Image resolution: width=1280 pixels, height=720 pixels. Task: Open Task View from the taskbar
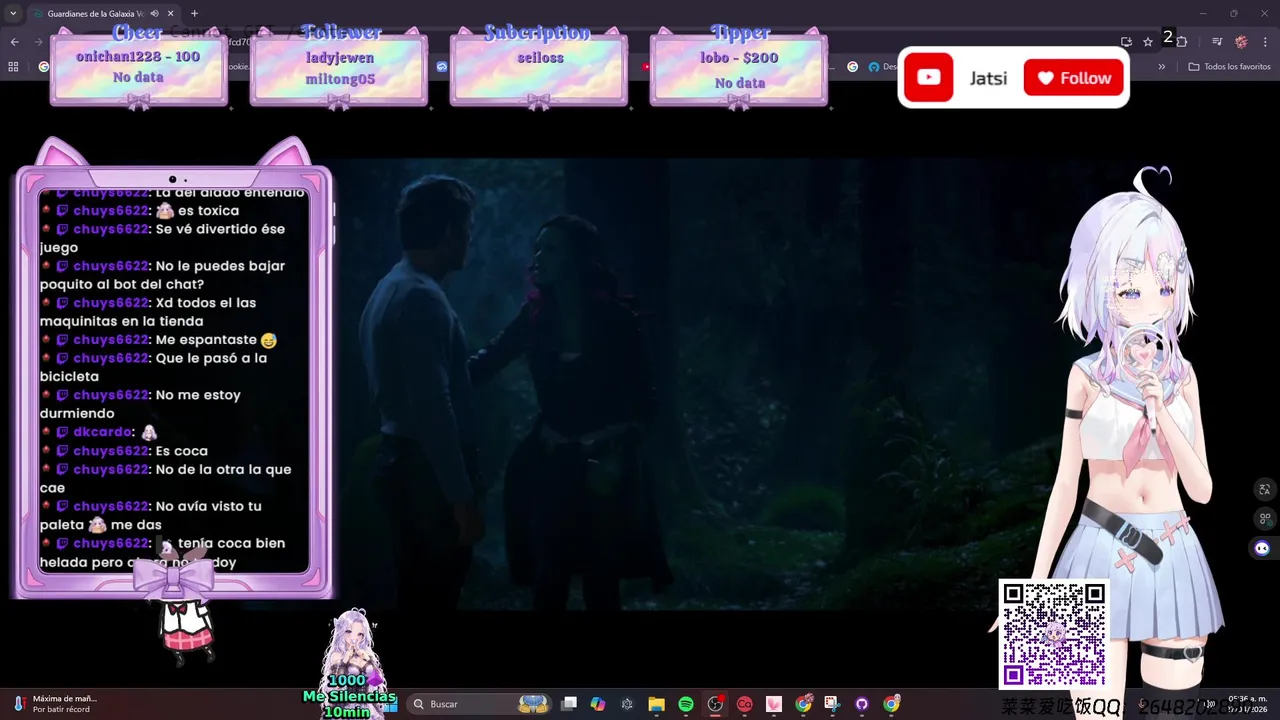coord(569,704)
